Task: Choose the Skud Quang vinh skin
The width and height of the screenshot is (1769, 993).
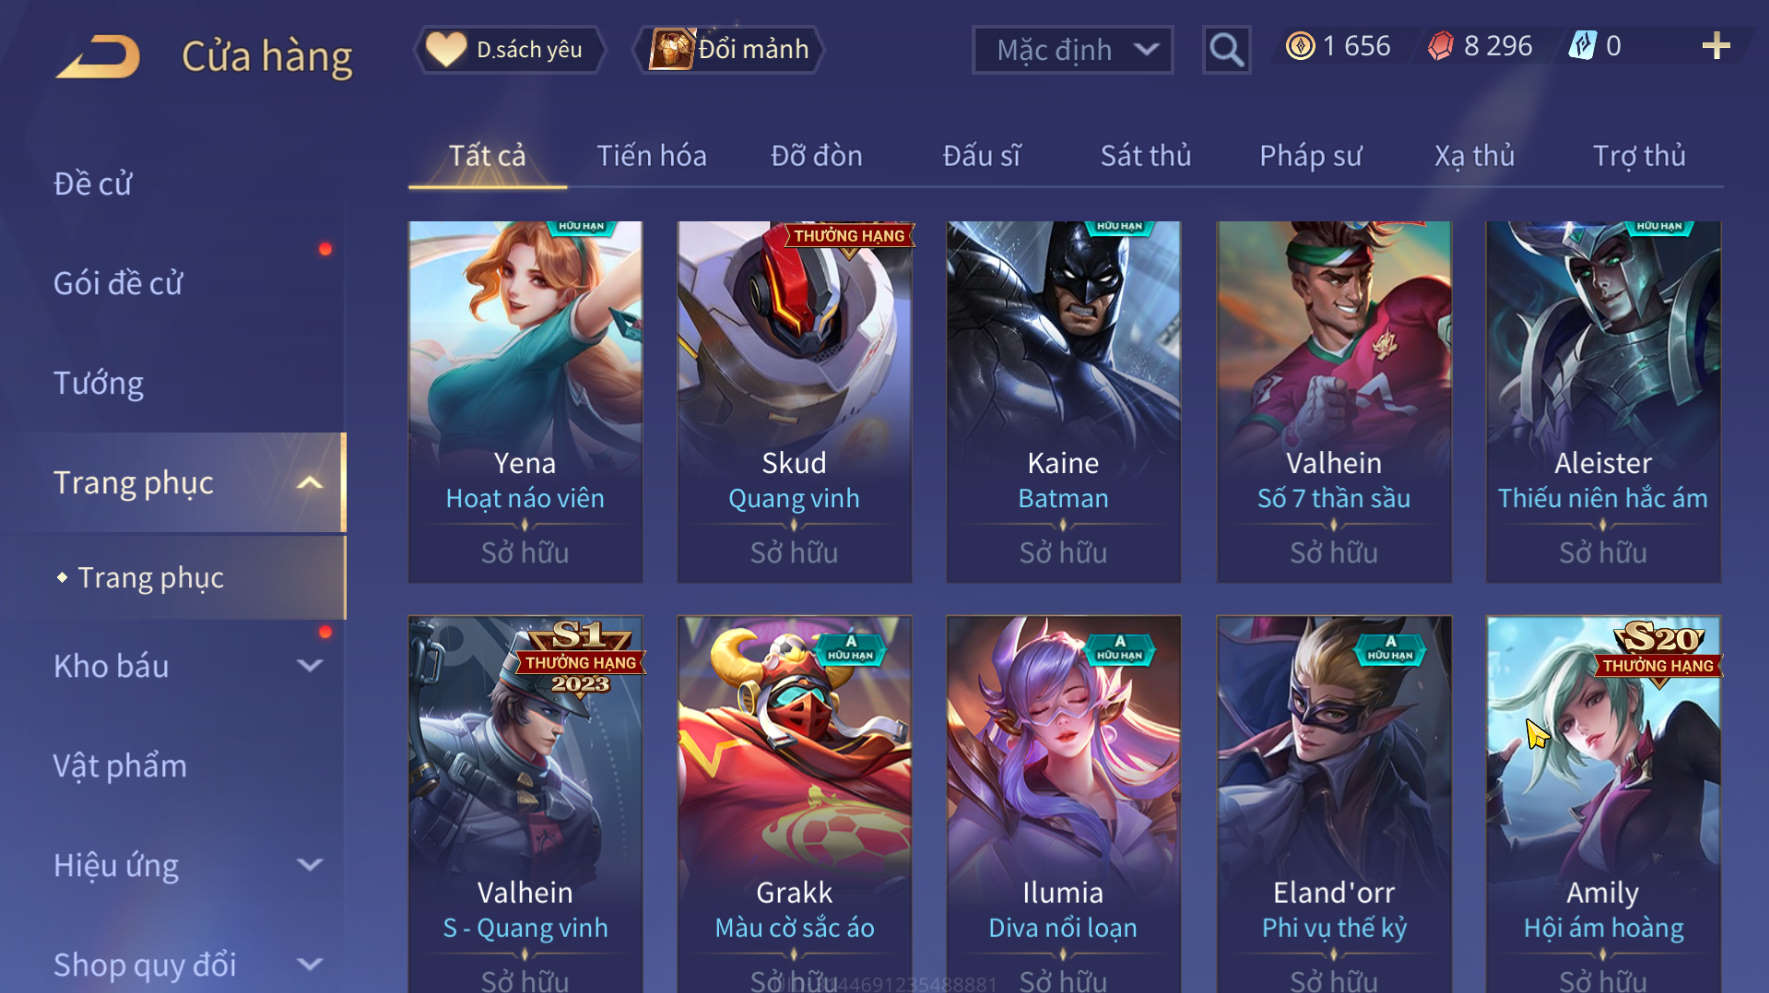Action: pos(794,402)
